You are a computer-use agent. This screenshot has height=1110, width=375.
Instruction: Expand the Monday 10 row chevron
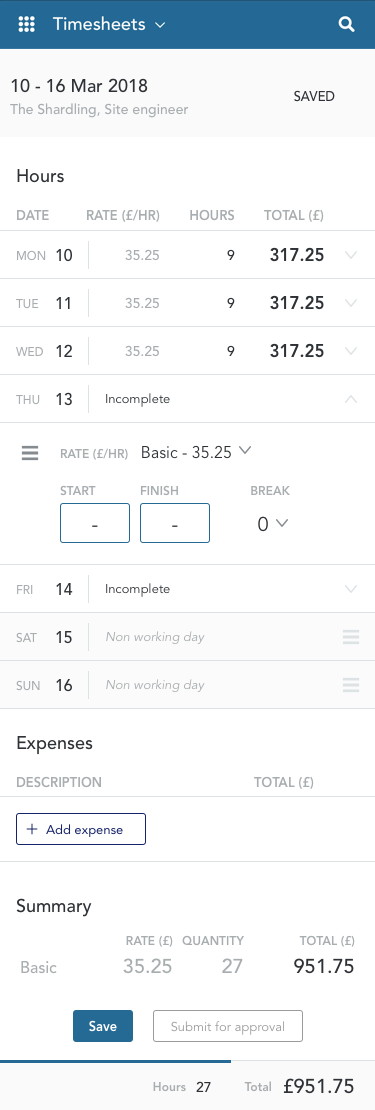(350, 255)
